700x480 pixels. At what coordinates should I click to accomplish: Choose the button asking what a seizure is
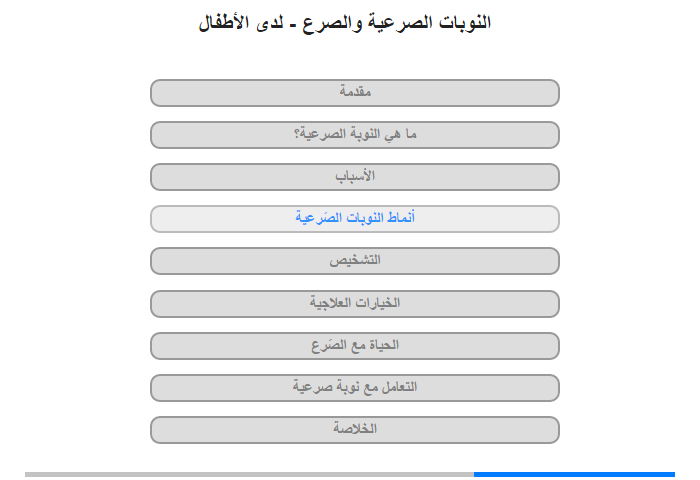(354, 135)
